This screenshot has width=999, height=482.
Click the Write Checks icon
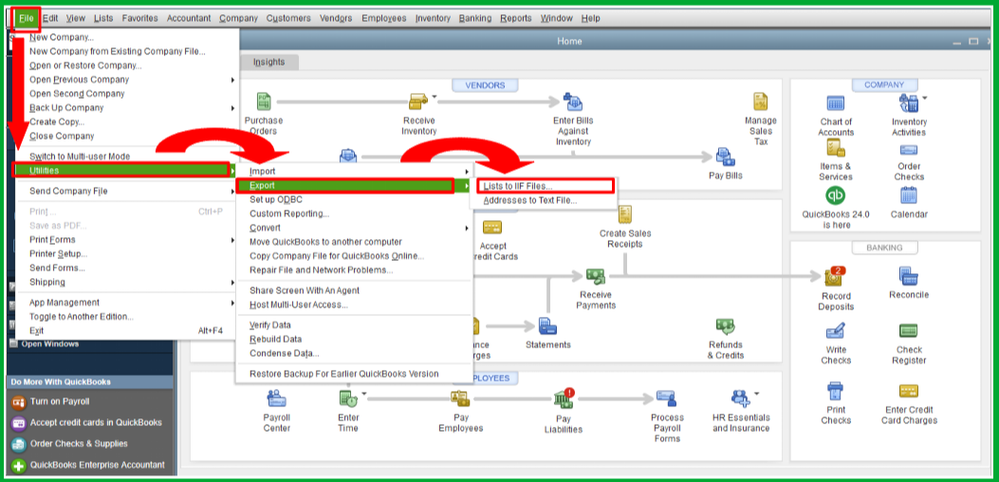pos(835,331)
